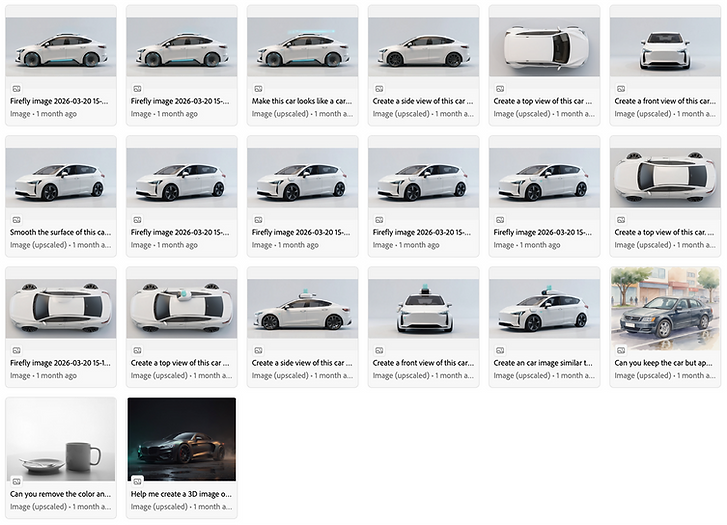The height and width of the screenshot is (525, 727).
Task: Open 'Create an car image similar t...' car thumbnail
Action: click(544, 309)
